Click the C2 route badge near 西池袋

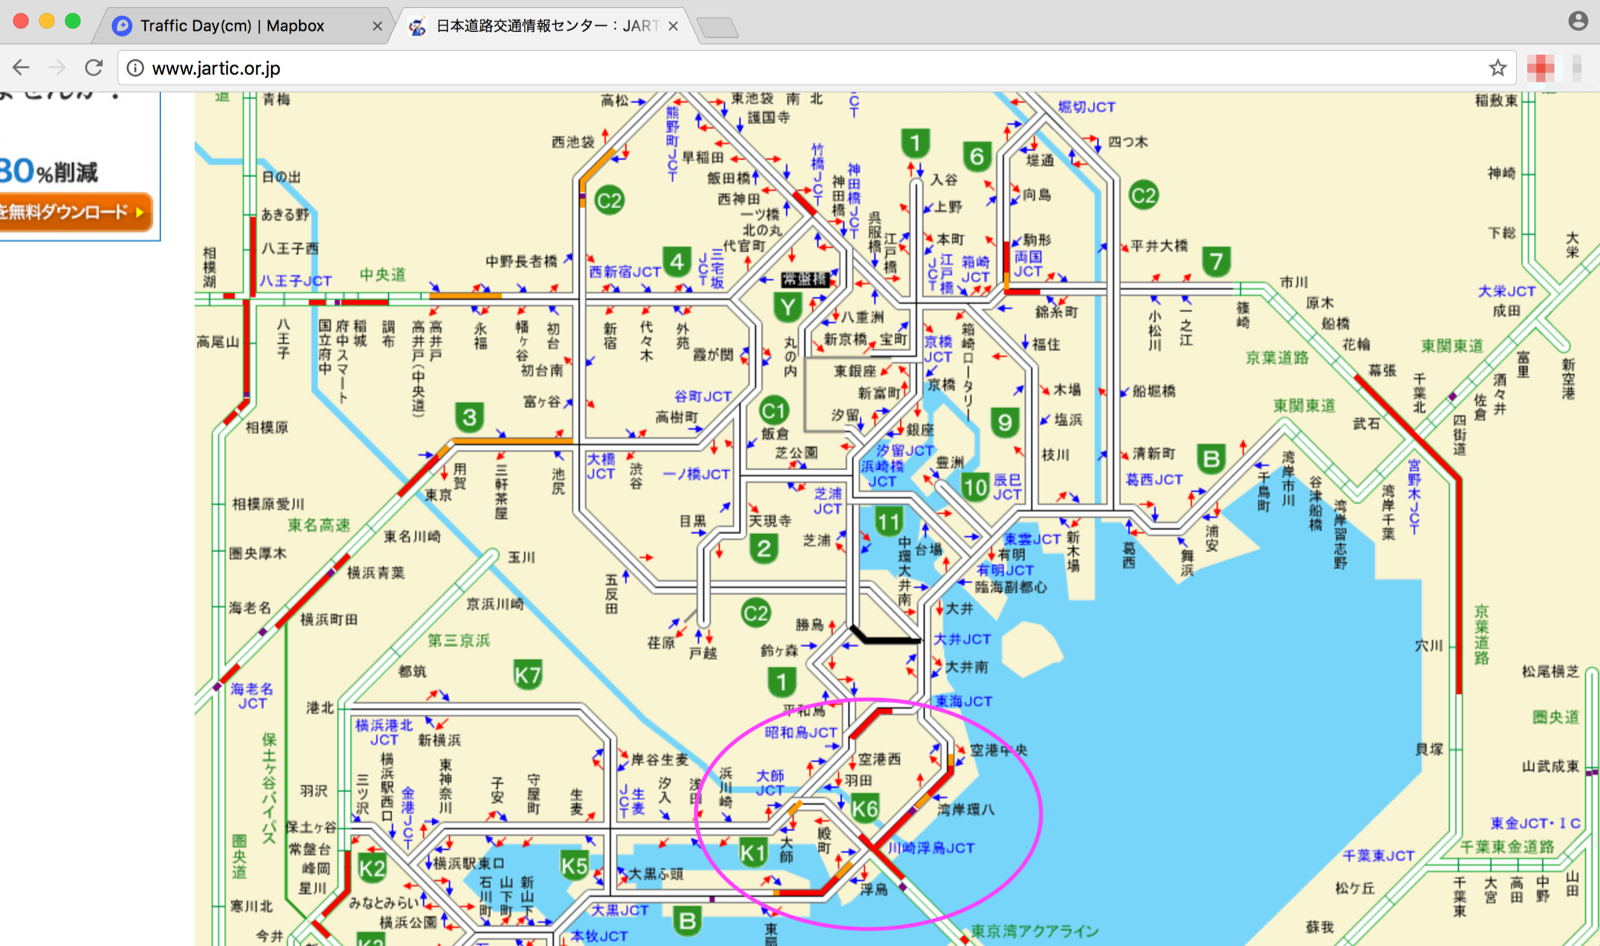(609, 200)
